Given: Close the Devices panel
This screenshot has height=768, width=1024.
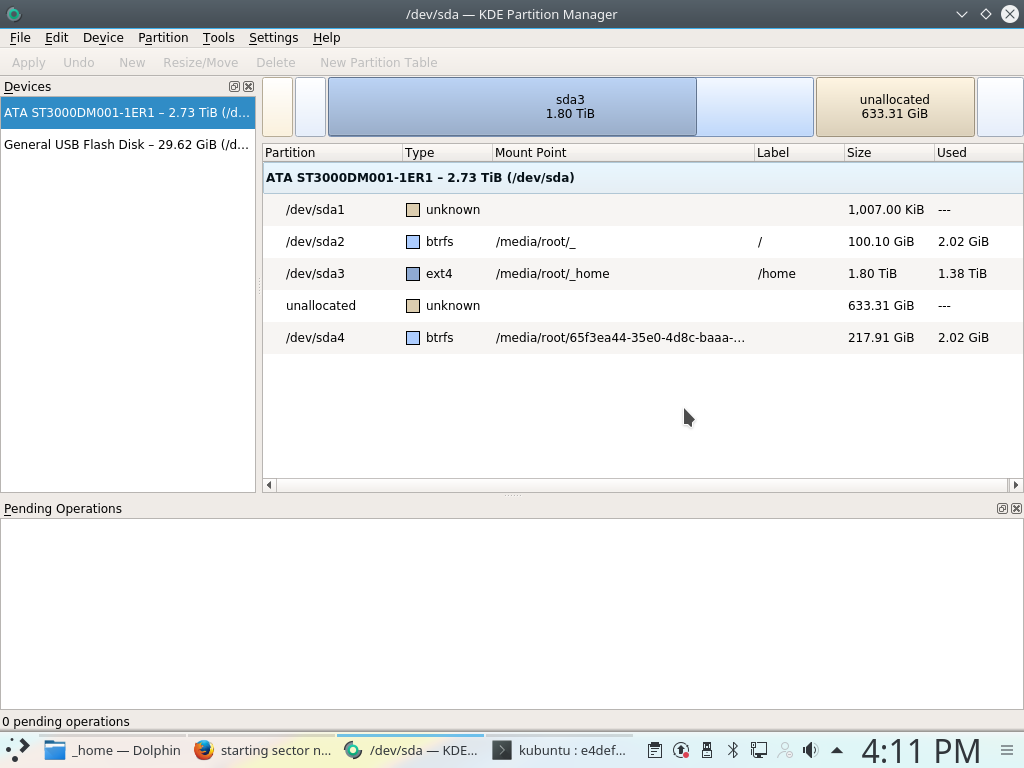Looking at the screenshot, I should [x=249, y=86].
